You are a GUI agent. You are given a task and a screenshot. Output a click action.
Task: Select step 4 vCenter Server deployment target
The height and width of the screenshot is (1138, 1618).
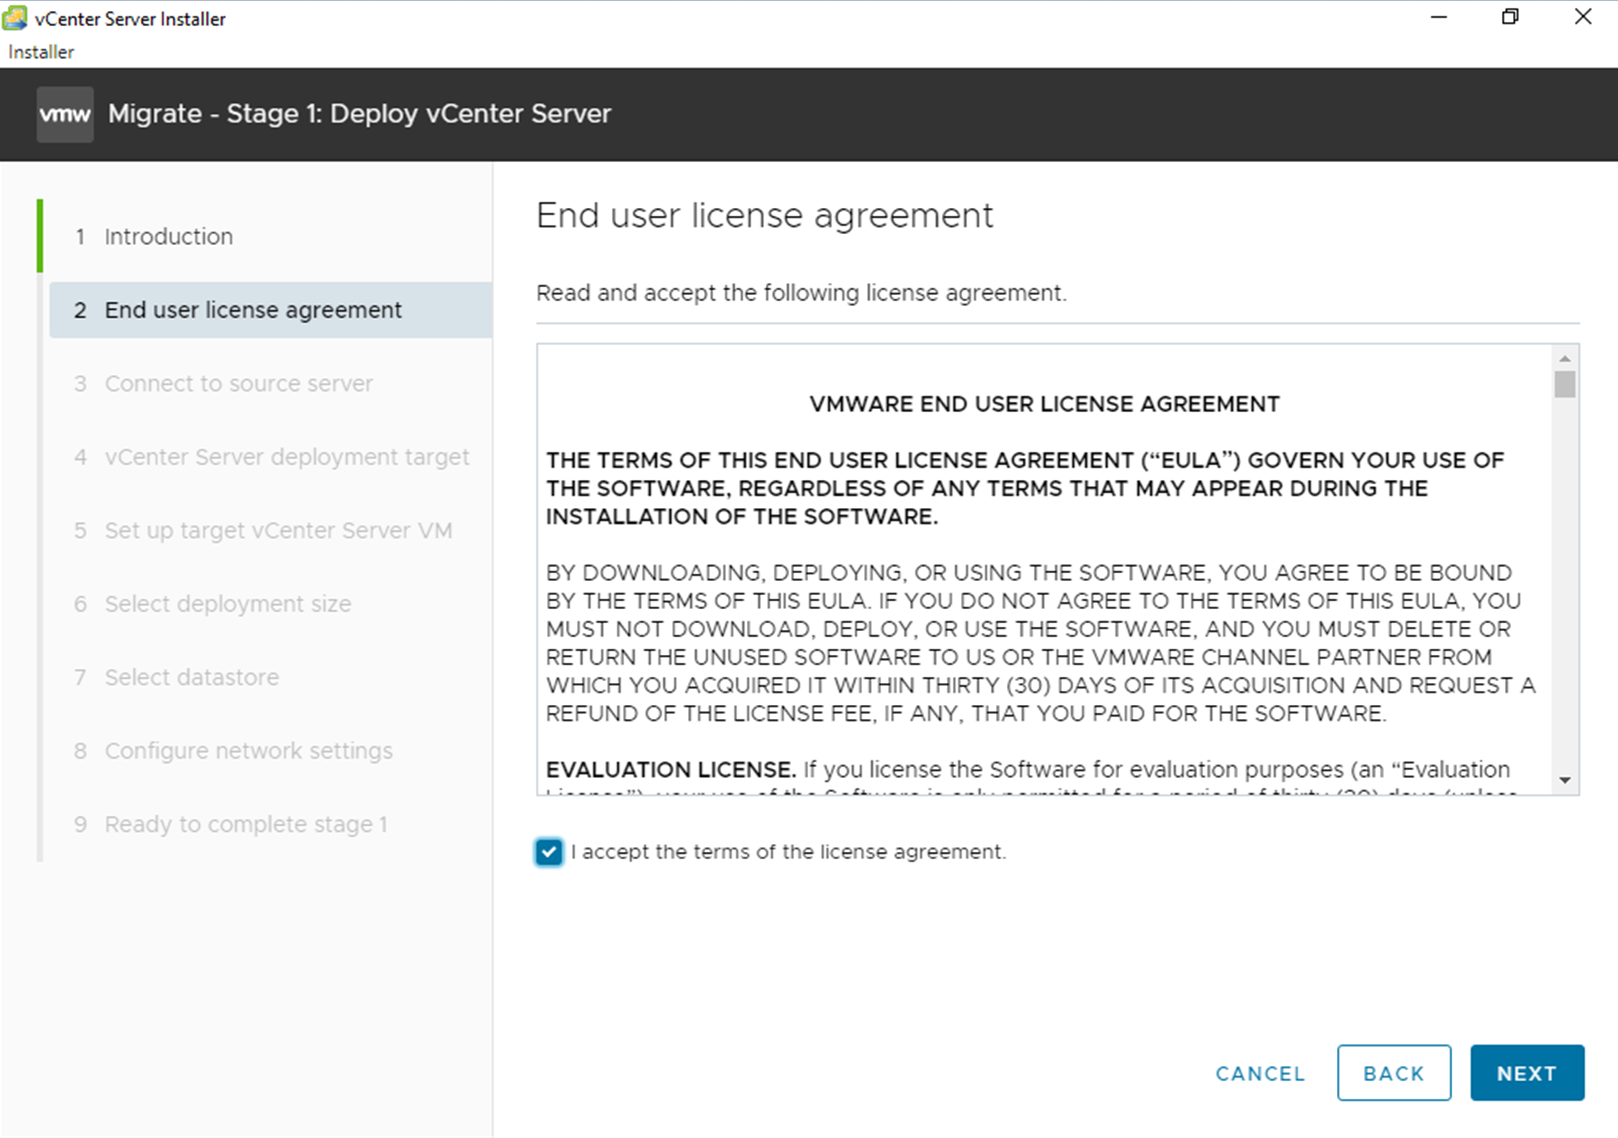[270, 457]
